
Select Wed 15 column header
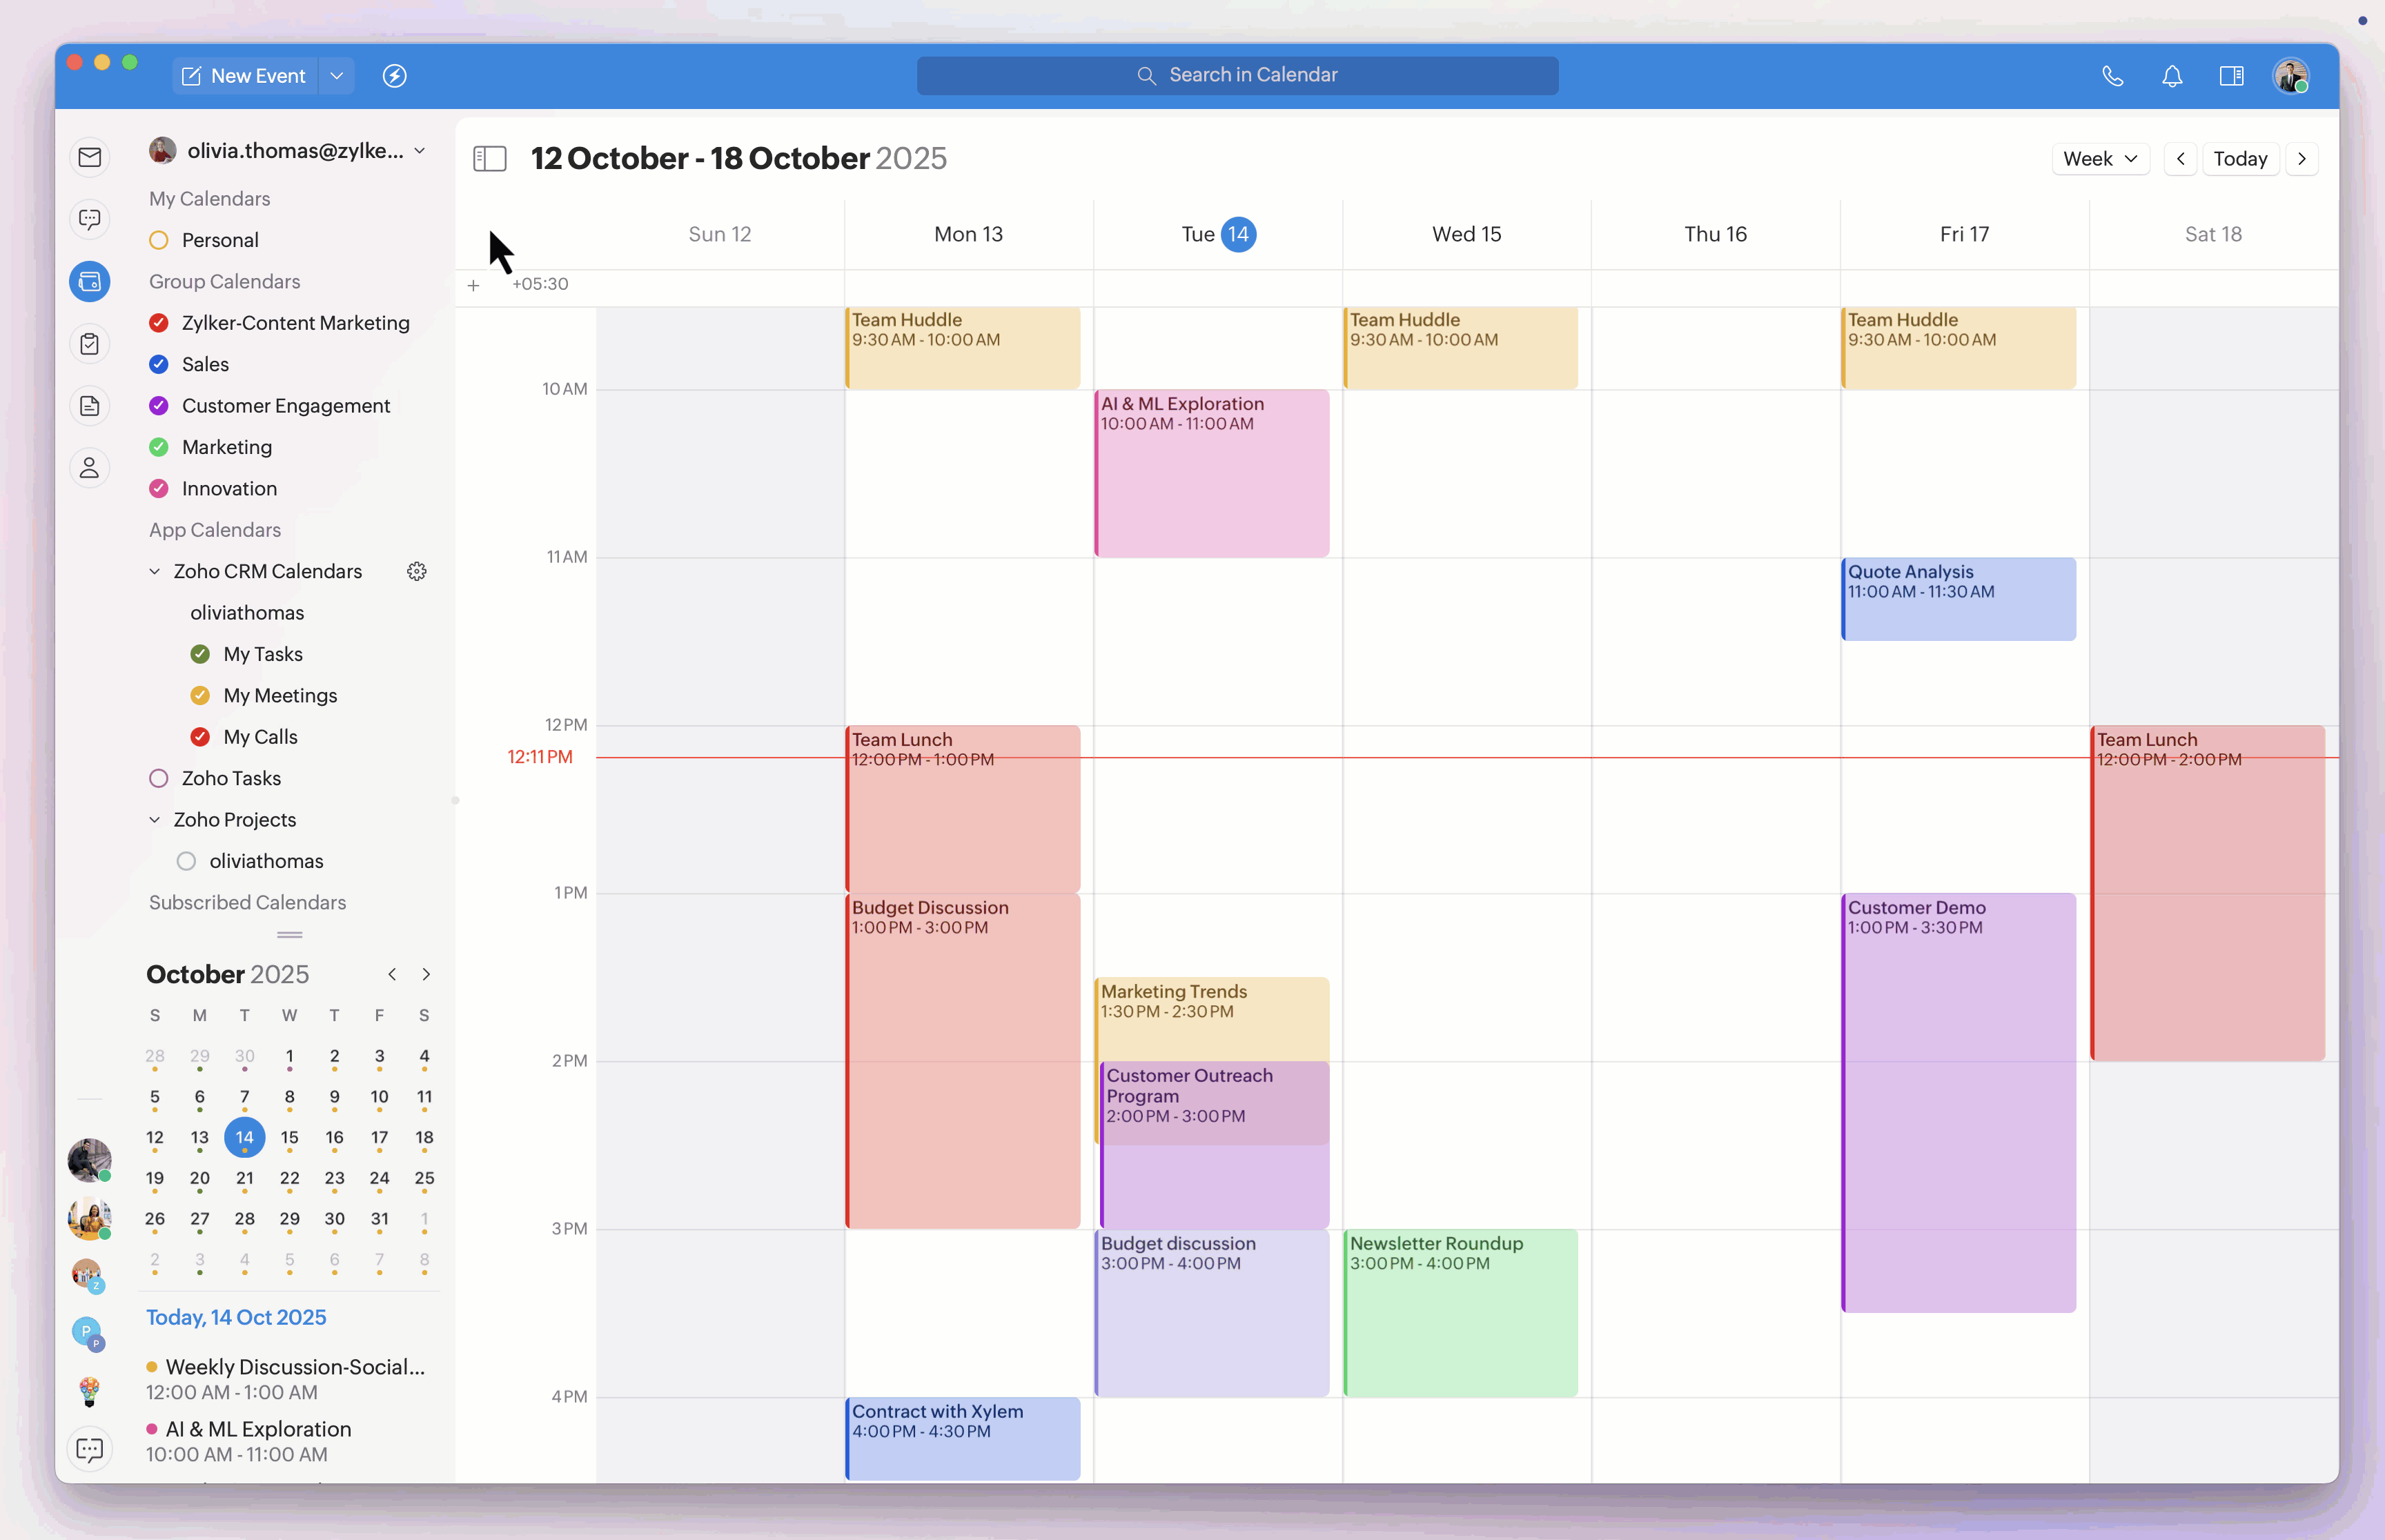click(1466, 234)
